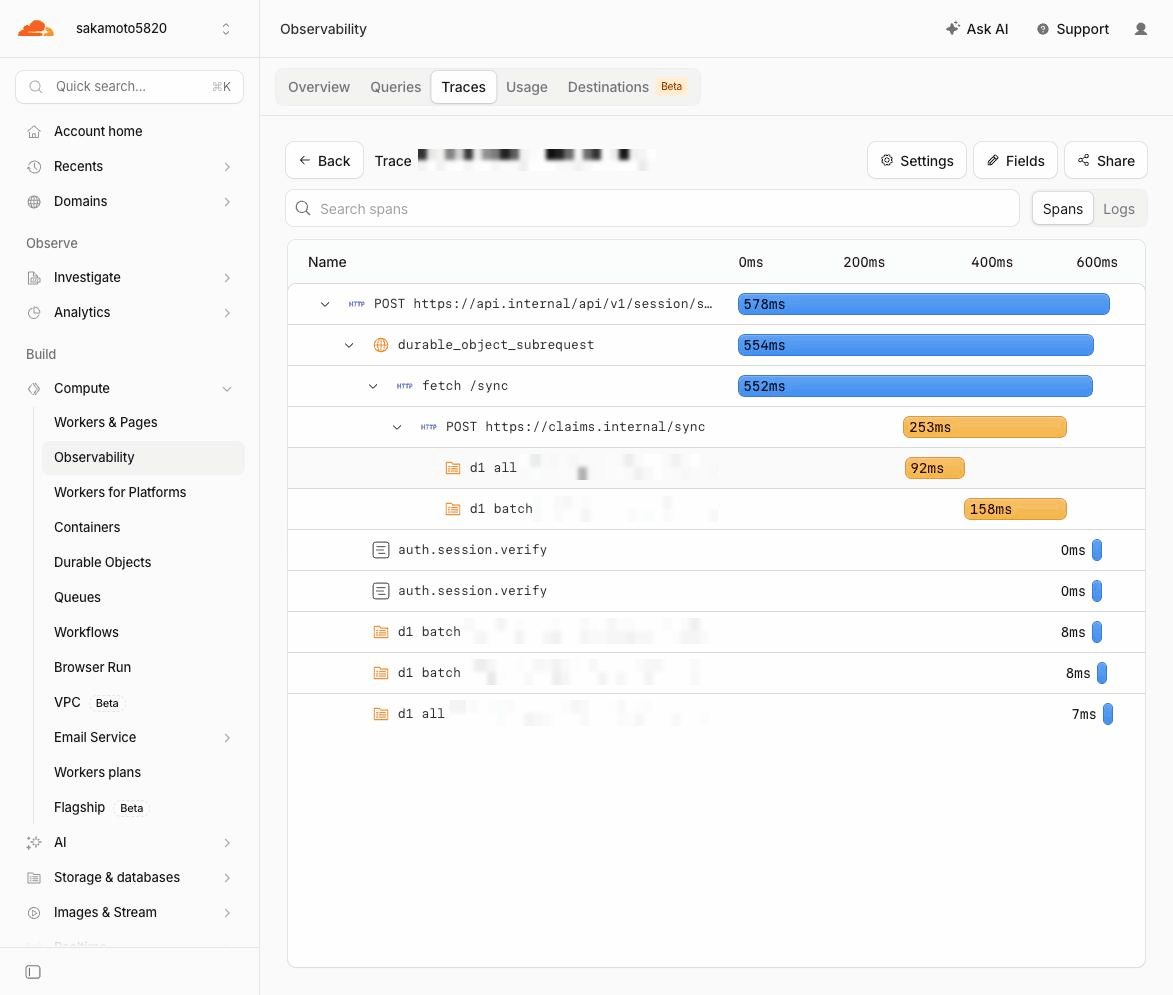Open Workers for Platforms page
This screenshot has width=1173, height=995.
coord(120,493)
